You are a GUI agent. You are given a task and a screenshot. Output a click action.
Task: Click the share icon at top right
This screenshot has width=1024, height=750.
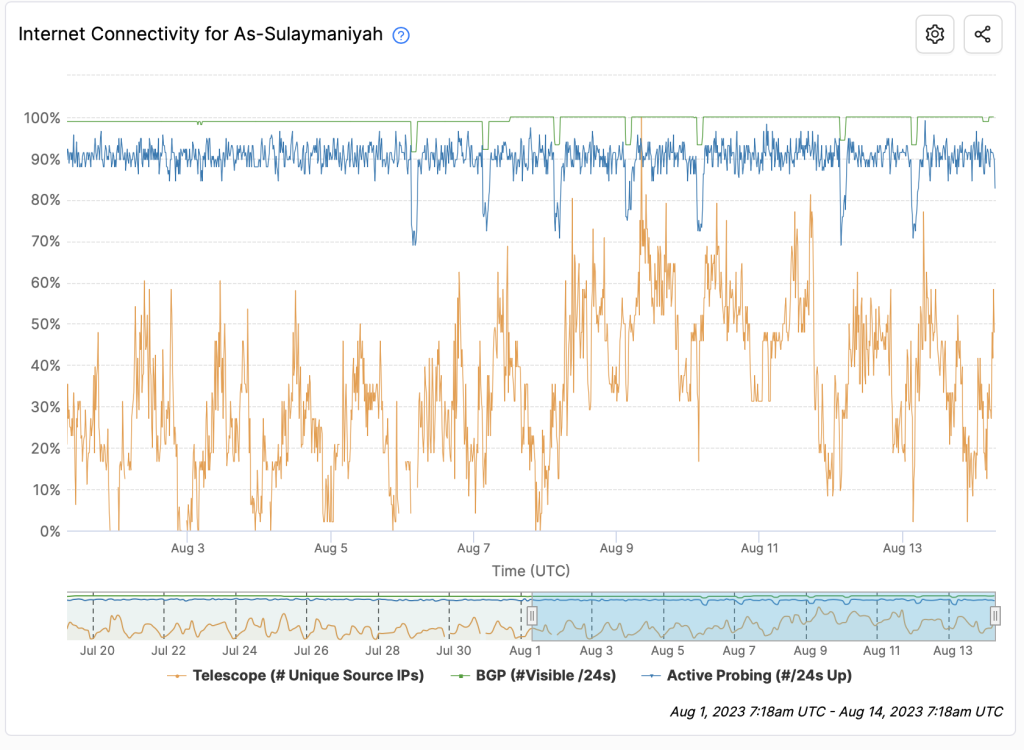click(982, 33)
